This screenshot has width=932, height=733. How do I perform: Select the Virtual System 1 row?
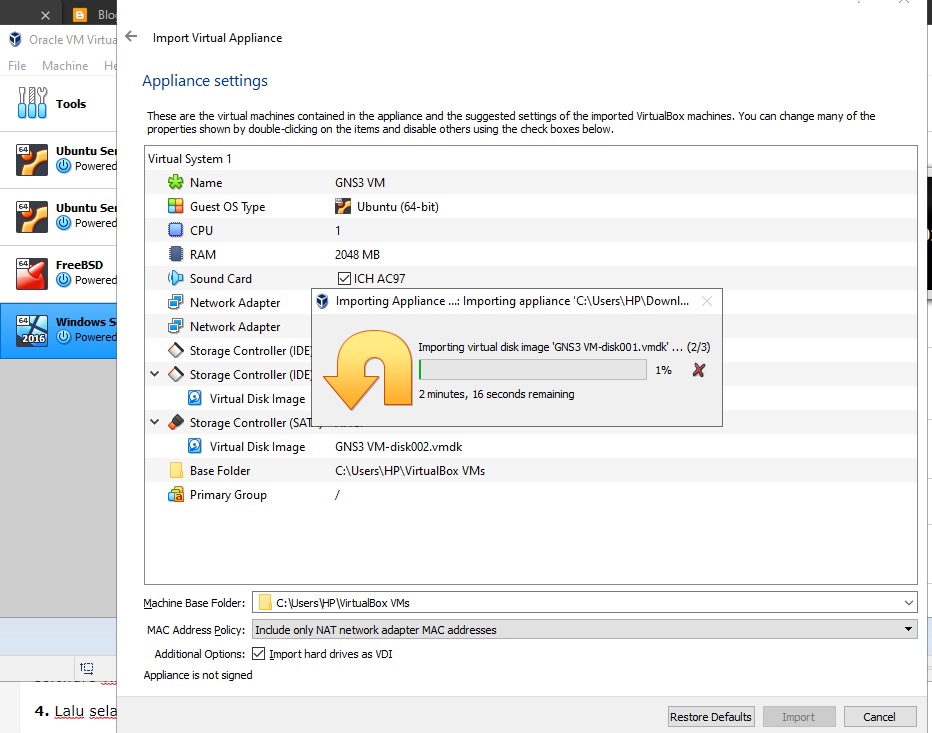click(530, 159)
